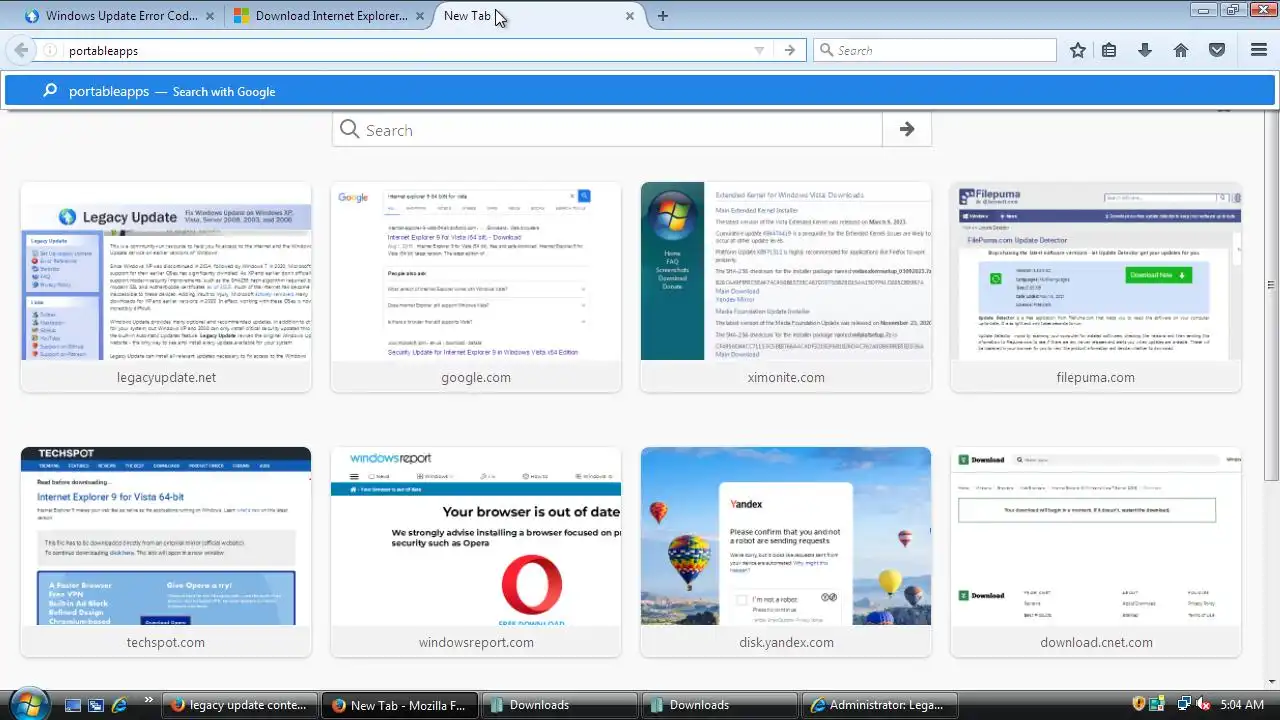Click the magnifier icon in toolbar search box
Screen dimensions: 1280x720
826,50
